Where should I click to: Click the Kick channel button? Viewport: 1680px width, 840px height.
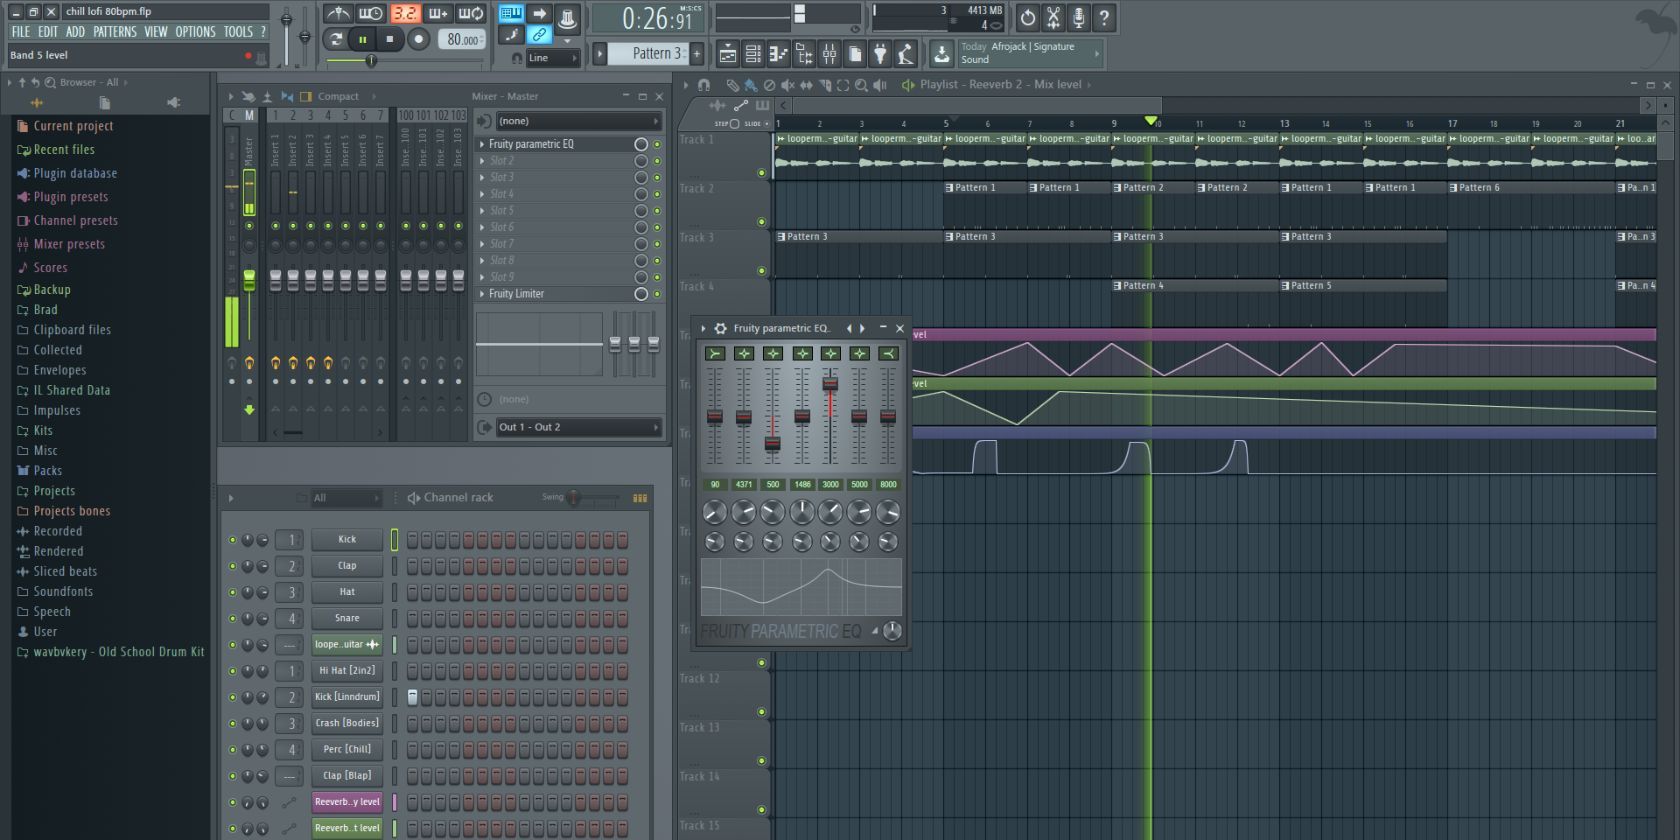347,540
